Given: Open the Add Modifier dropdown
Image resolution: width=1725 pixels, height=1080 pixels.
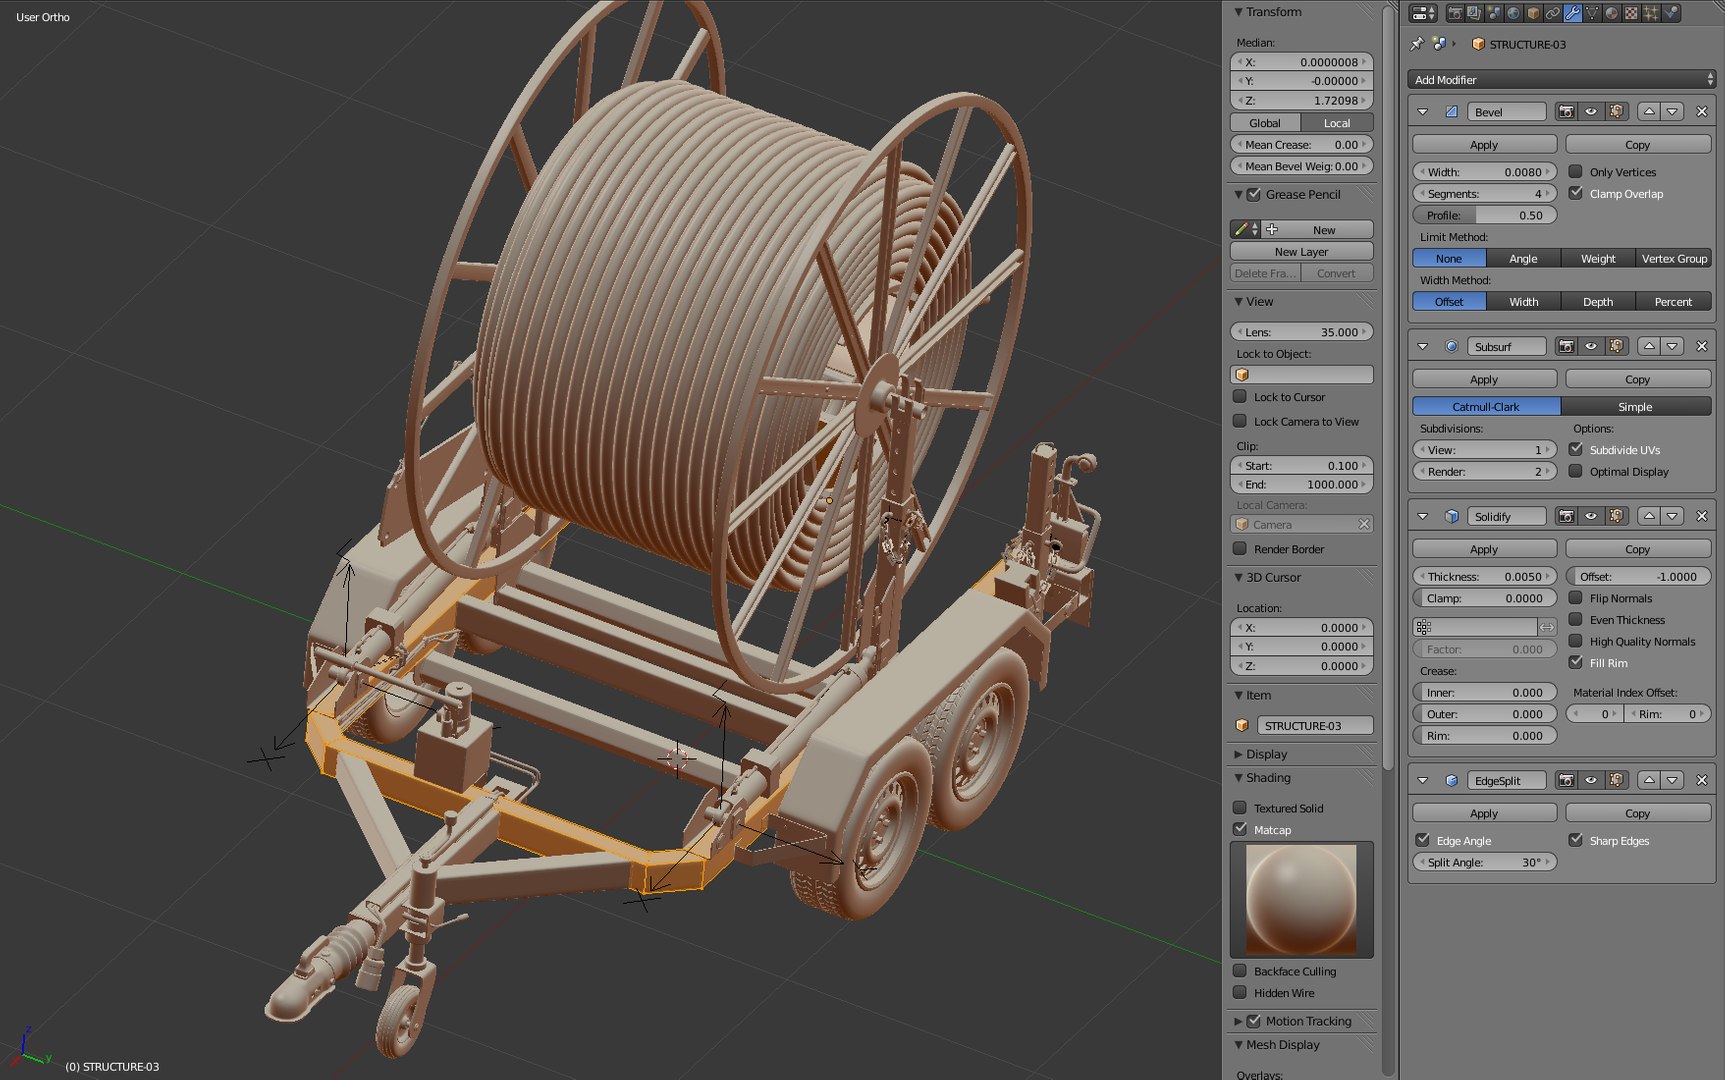Looking at the screenshot, I should pyautogui.click(x=1561, y=79).
